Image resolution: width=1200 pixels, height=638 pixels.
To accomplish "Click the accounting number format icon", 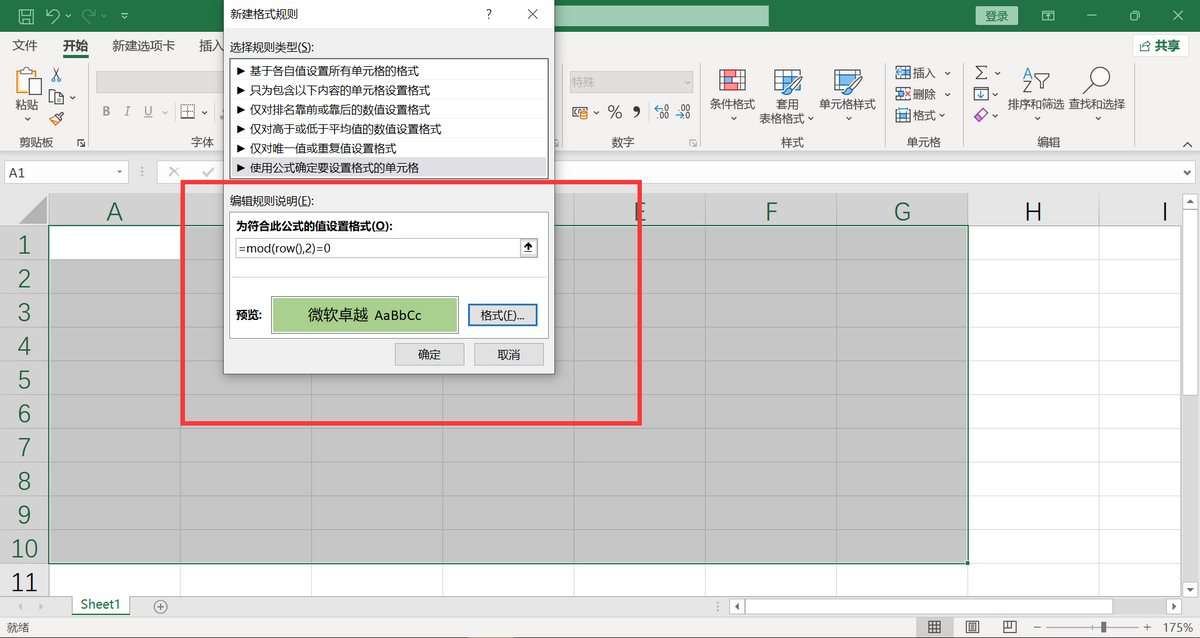I will coord(580,112).
